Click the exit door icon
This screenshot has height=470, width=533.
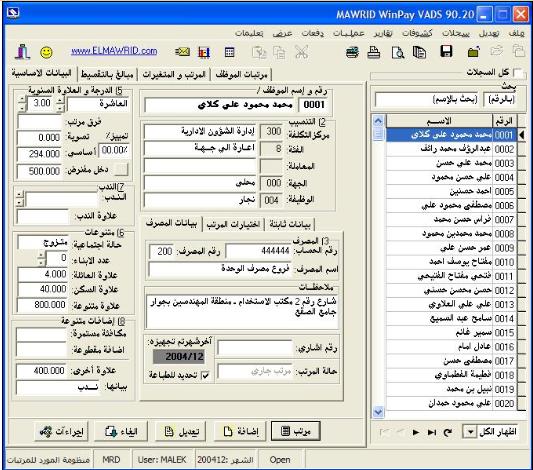23,52
